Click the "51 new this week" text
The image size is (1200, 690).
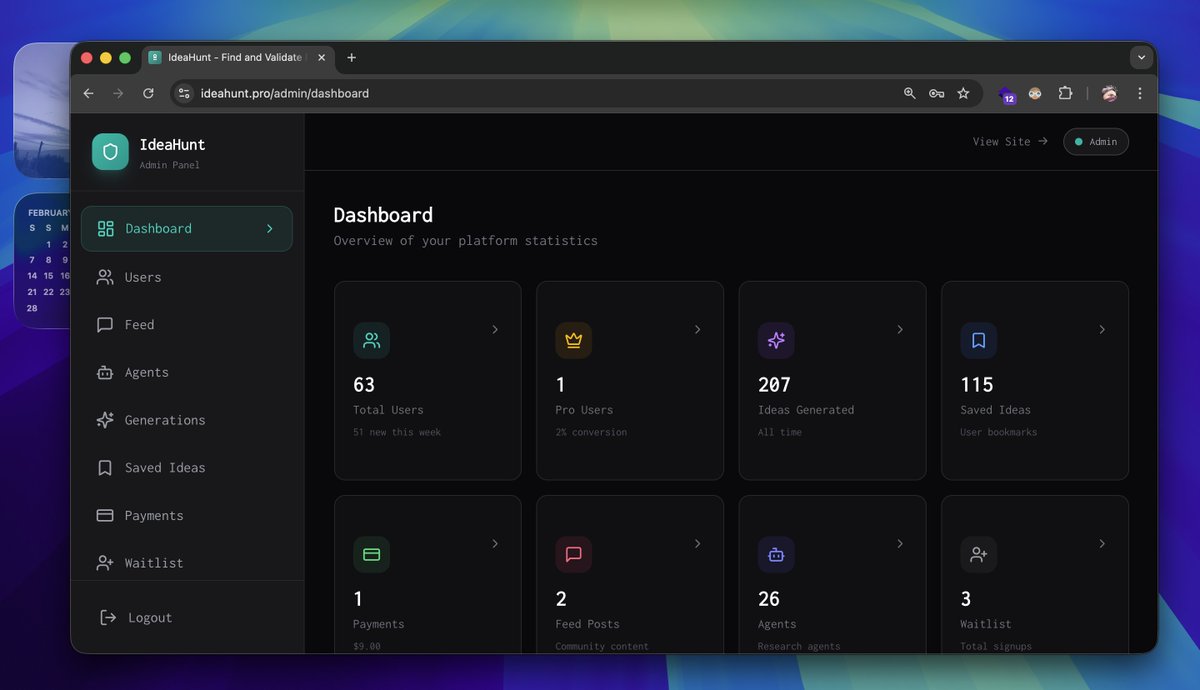[397, 432]
